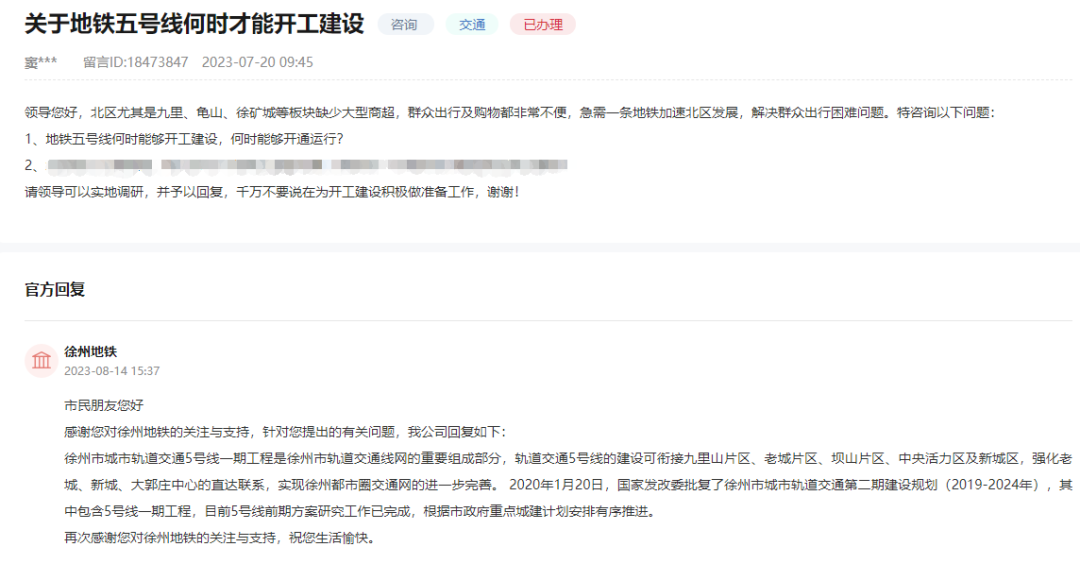The width and height of the screenshot is (1080, 564).
Task: Click the masked username 窦***
Action: [x=41, y=62]
